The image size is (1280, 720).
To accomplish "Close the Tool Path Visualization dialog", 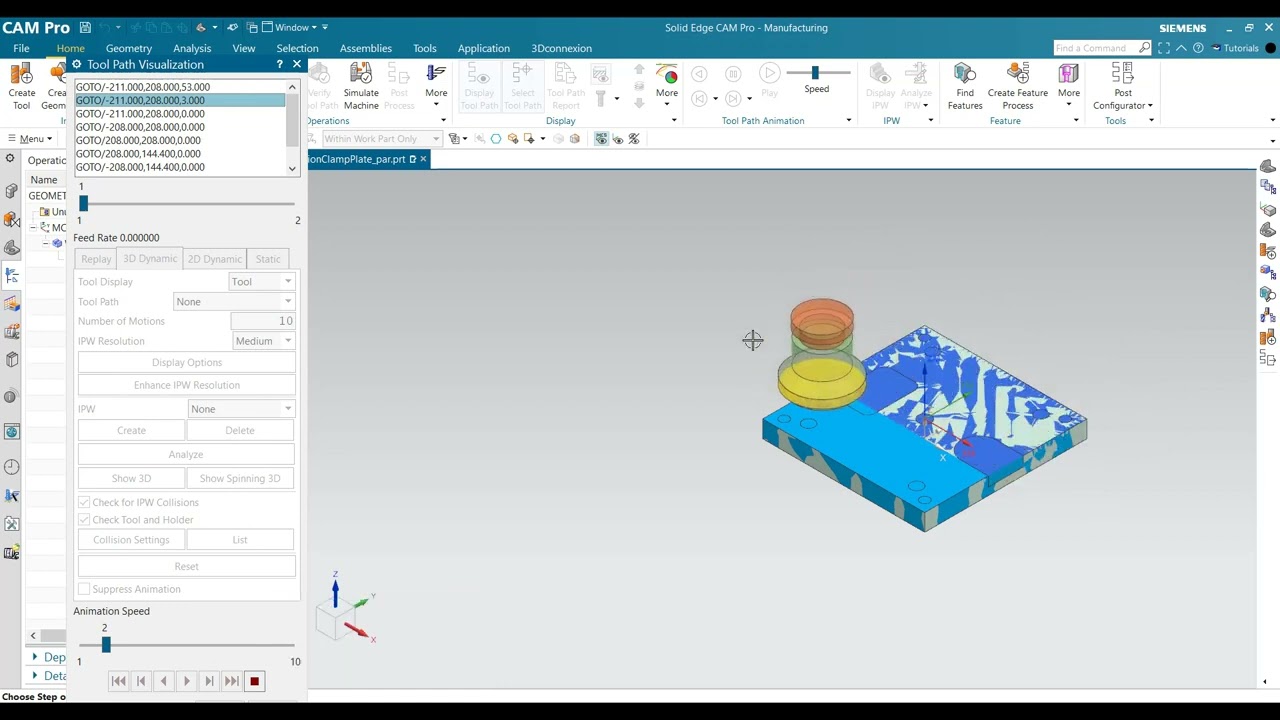I will pos(296,64).
